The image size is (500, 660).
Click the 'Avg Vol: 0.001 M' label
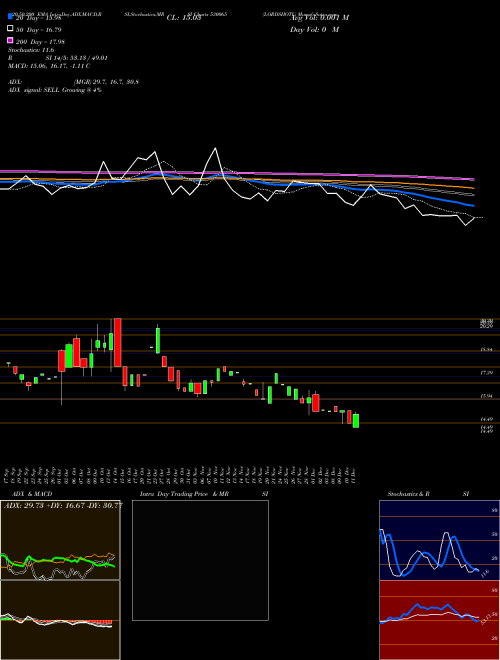pos(319,18)
